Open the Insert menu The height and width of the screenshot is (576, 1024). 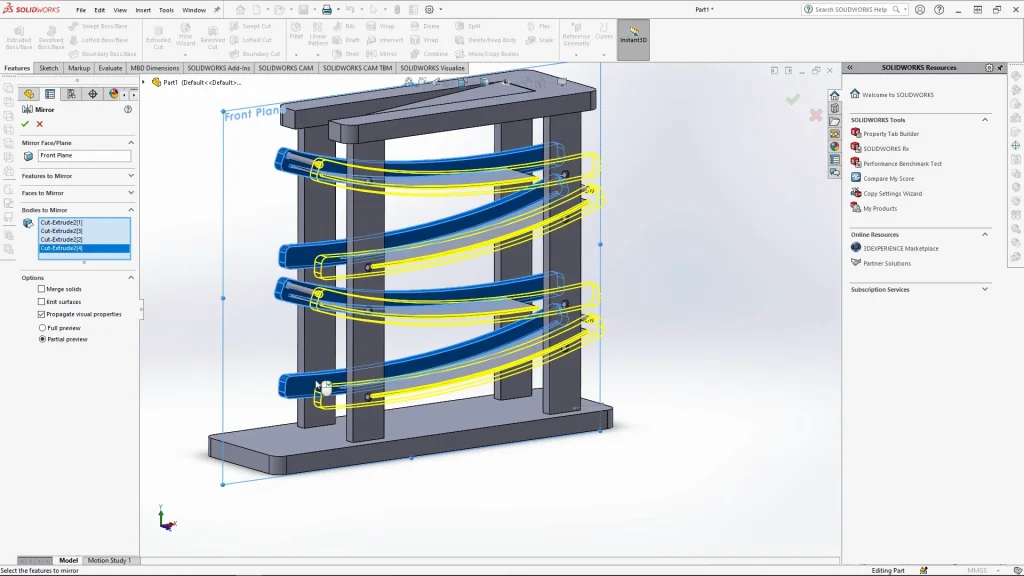[x=143, y=10]
